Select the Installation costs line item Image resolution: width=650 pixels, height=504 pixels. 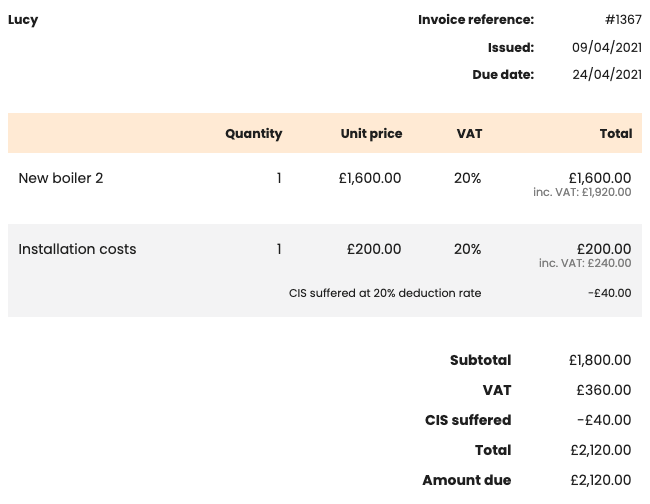[x=77, y=249]
